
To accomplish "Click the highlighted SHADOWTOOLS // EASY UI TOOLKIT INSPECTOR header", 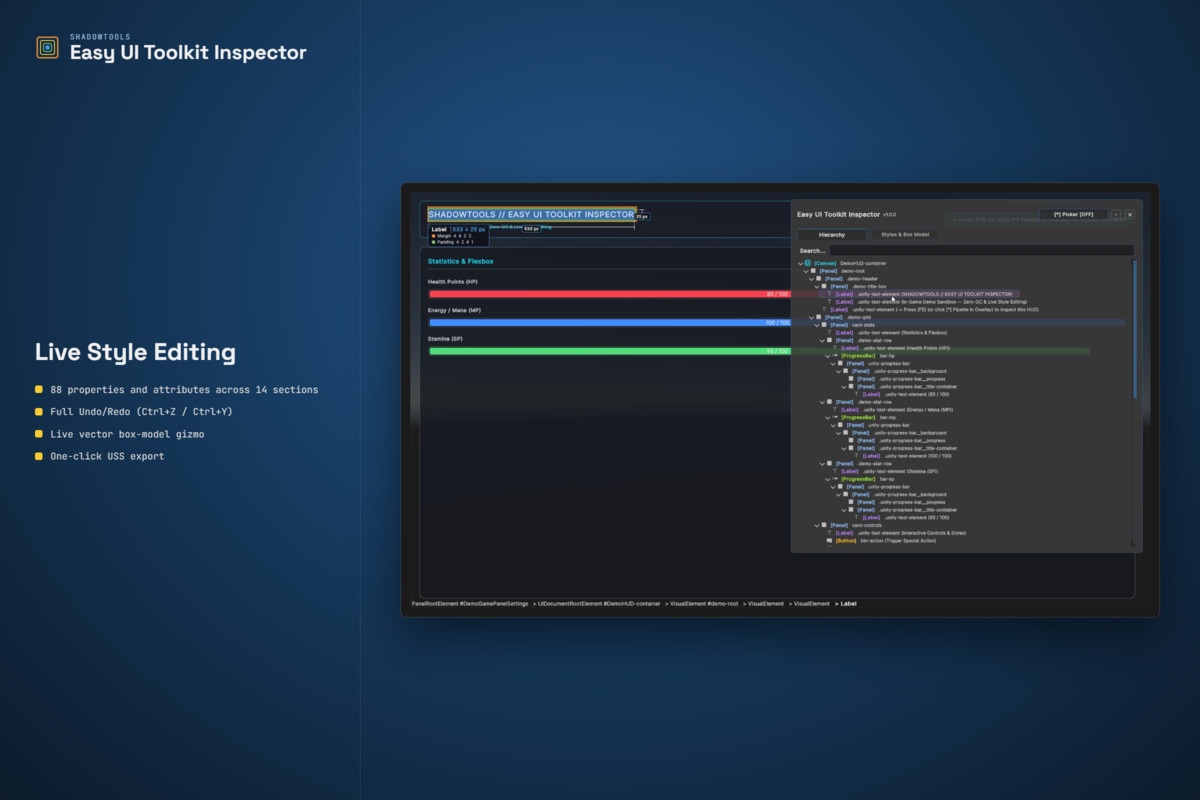I will [x=531, y=214].
